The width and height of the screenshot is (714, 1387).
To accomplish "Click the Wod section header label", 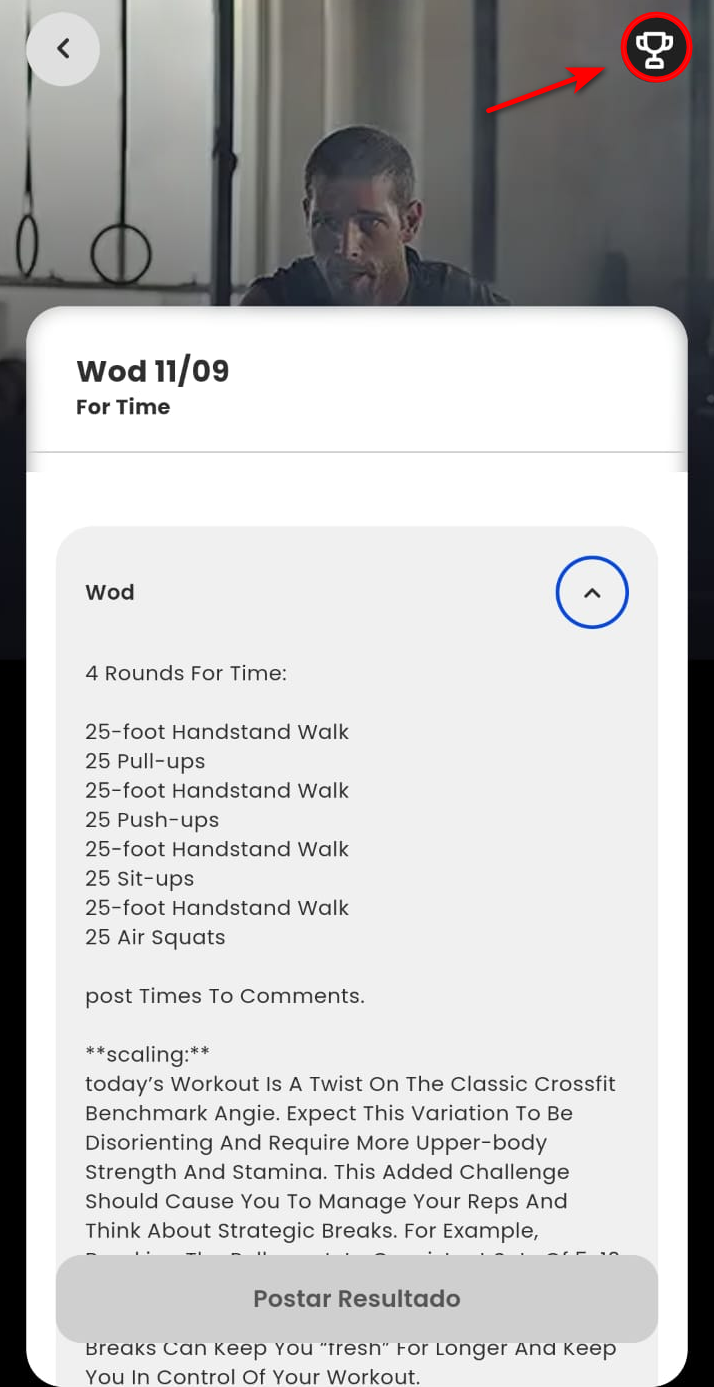I will [x=110, y=592].
